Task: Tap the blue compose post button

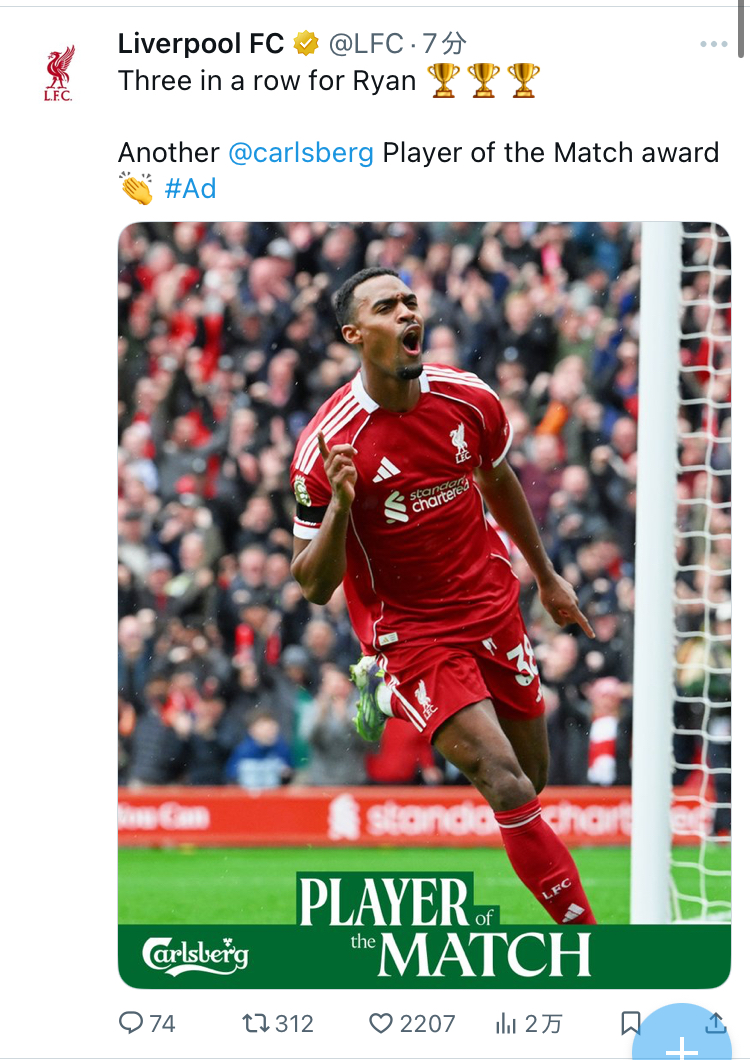Action: [682, 1033]
